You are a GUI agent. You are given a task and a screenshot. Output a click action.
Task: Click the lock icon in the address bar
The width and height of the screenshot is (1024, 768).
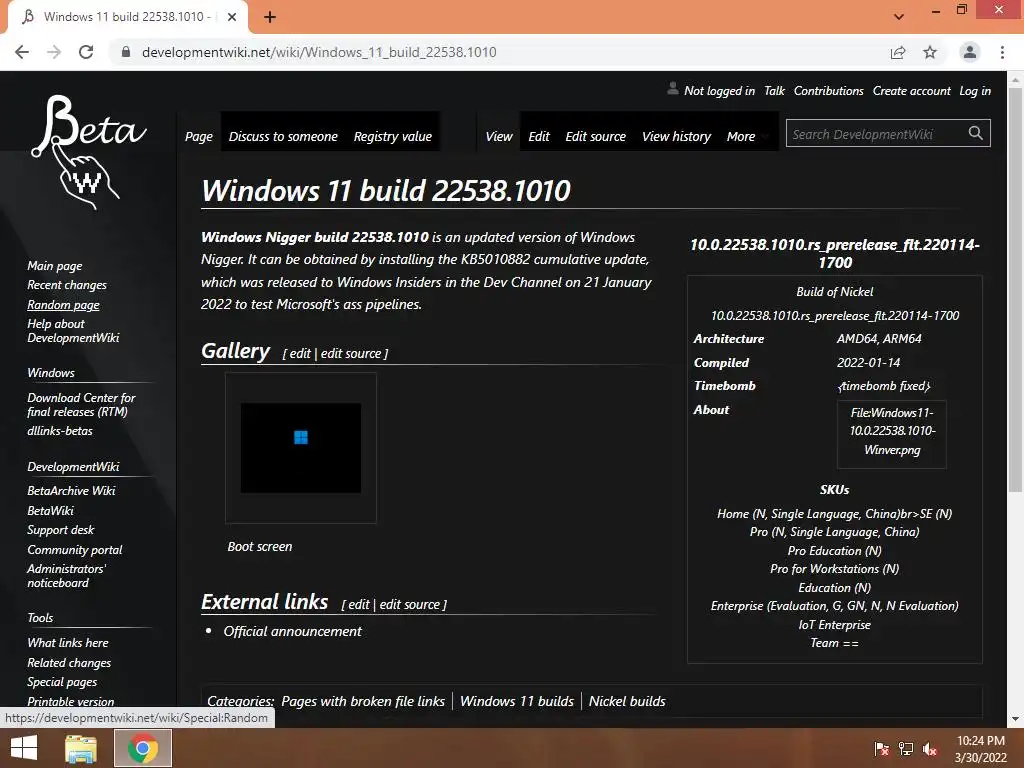pos(126,52)
